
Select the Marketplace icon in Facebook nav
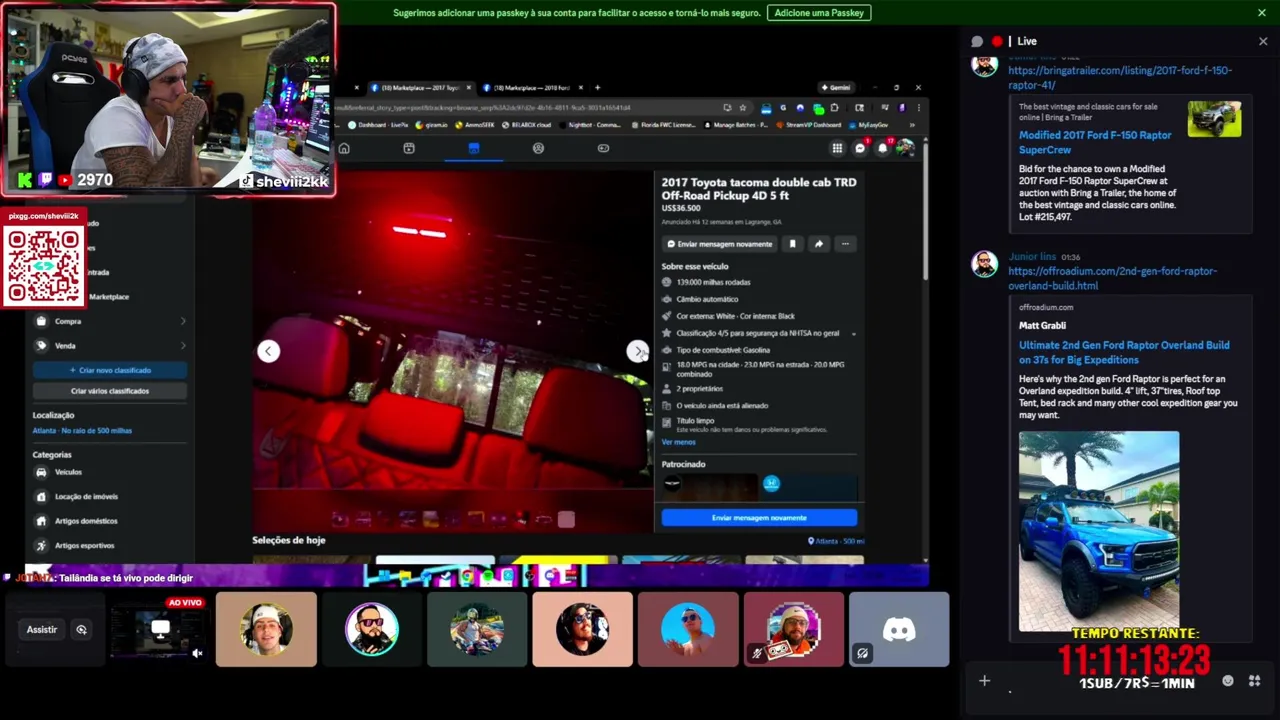pos(474,148)
